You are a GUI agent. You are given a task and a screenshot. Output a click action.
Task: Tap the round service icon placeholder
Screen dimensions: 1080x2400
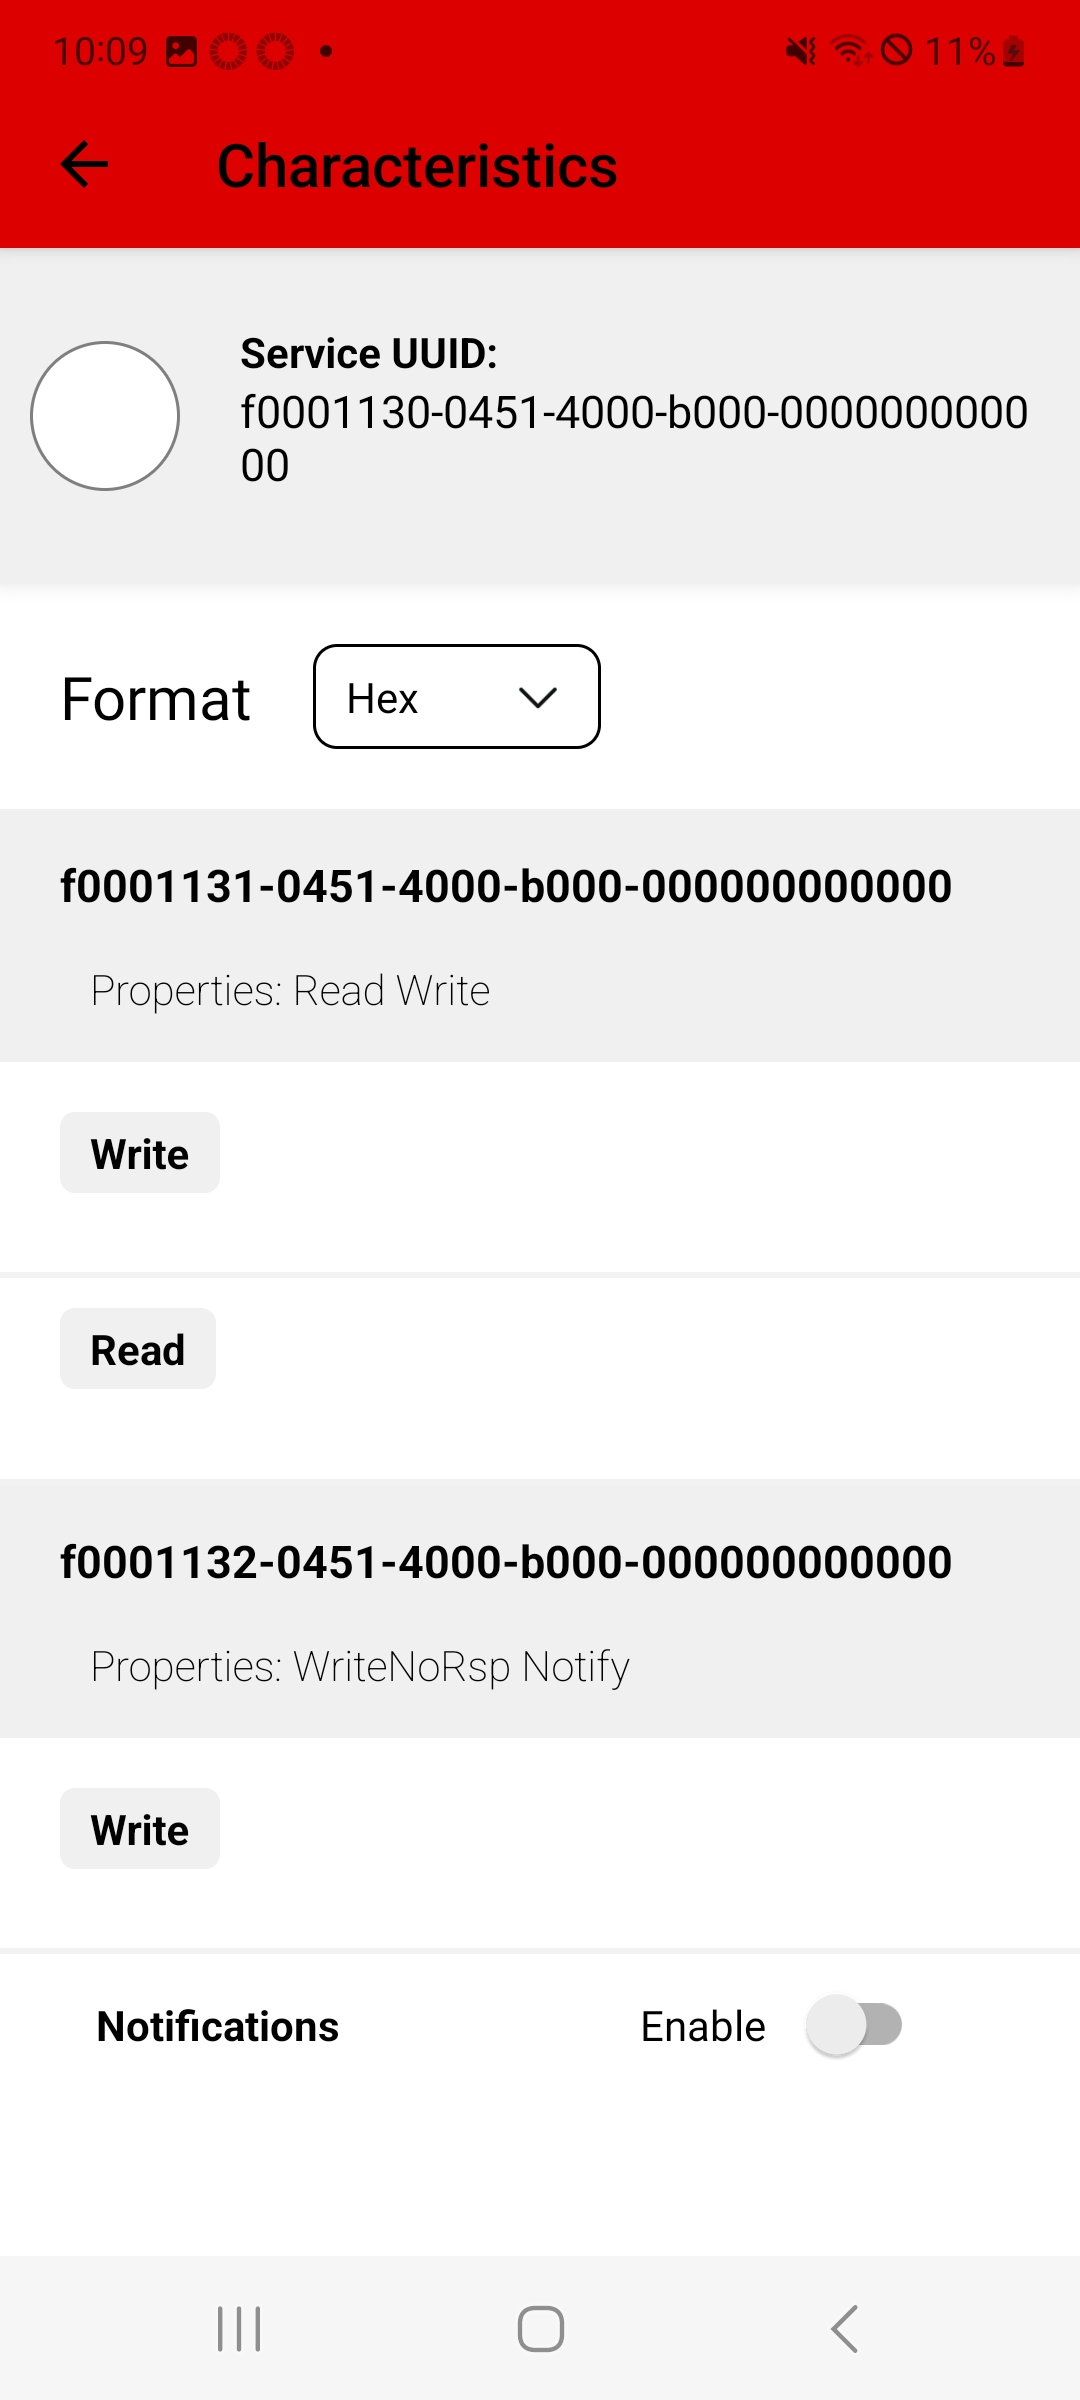[105, 416]
